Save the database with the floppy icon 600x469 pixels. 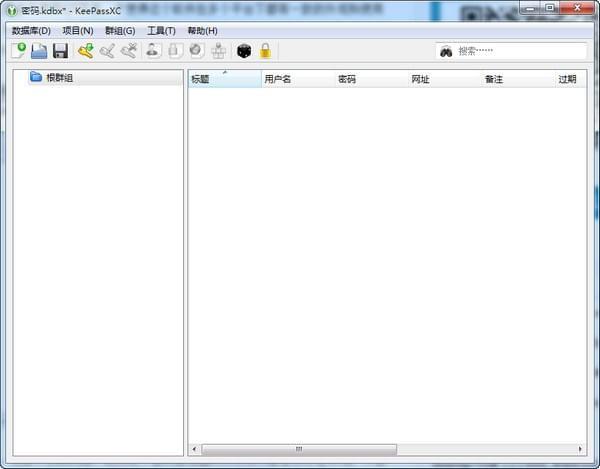pyautogui.click(x=60, y=51)
